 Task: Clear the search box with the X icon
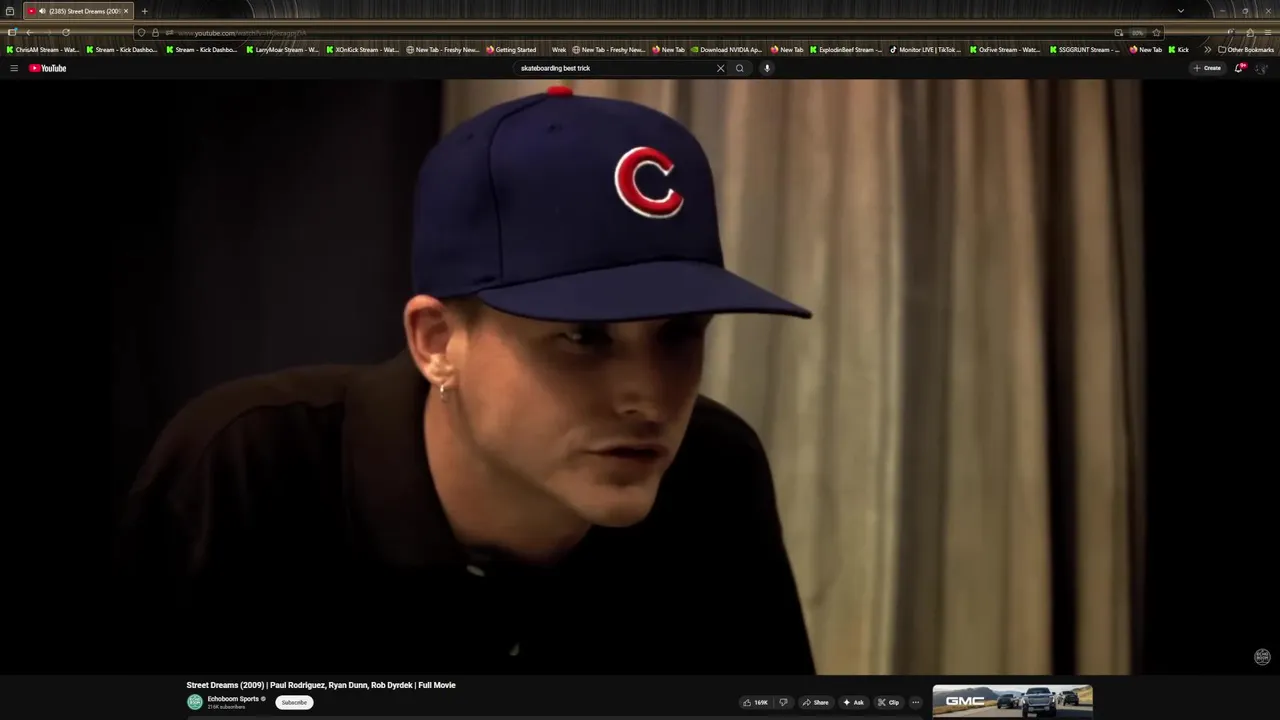720,68
